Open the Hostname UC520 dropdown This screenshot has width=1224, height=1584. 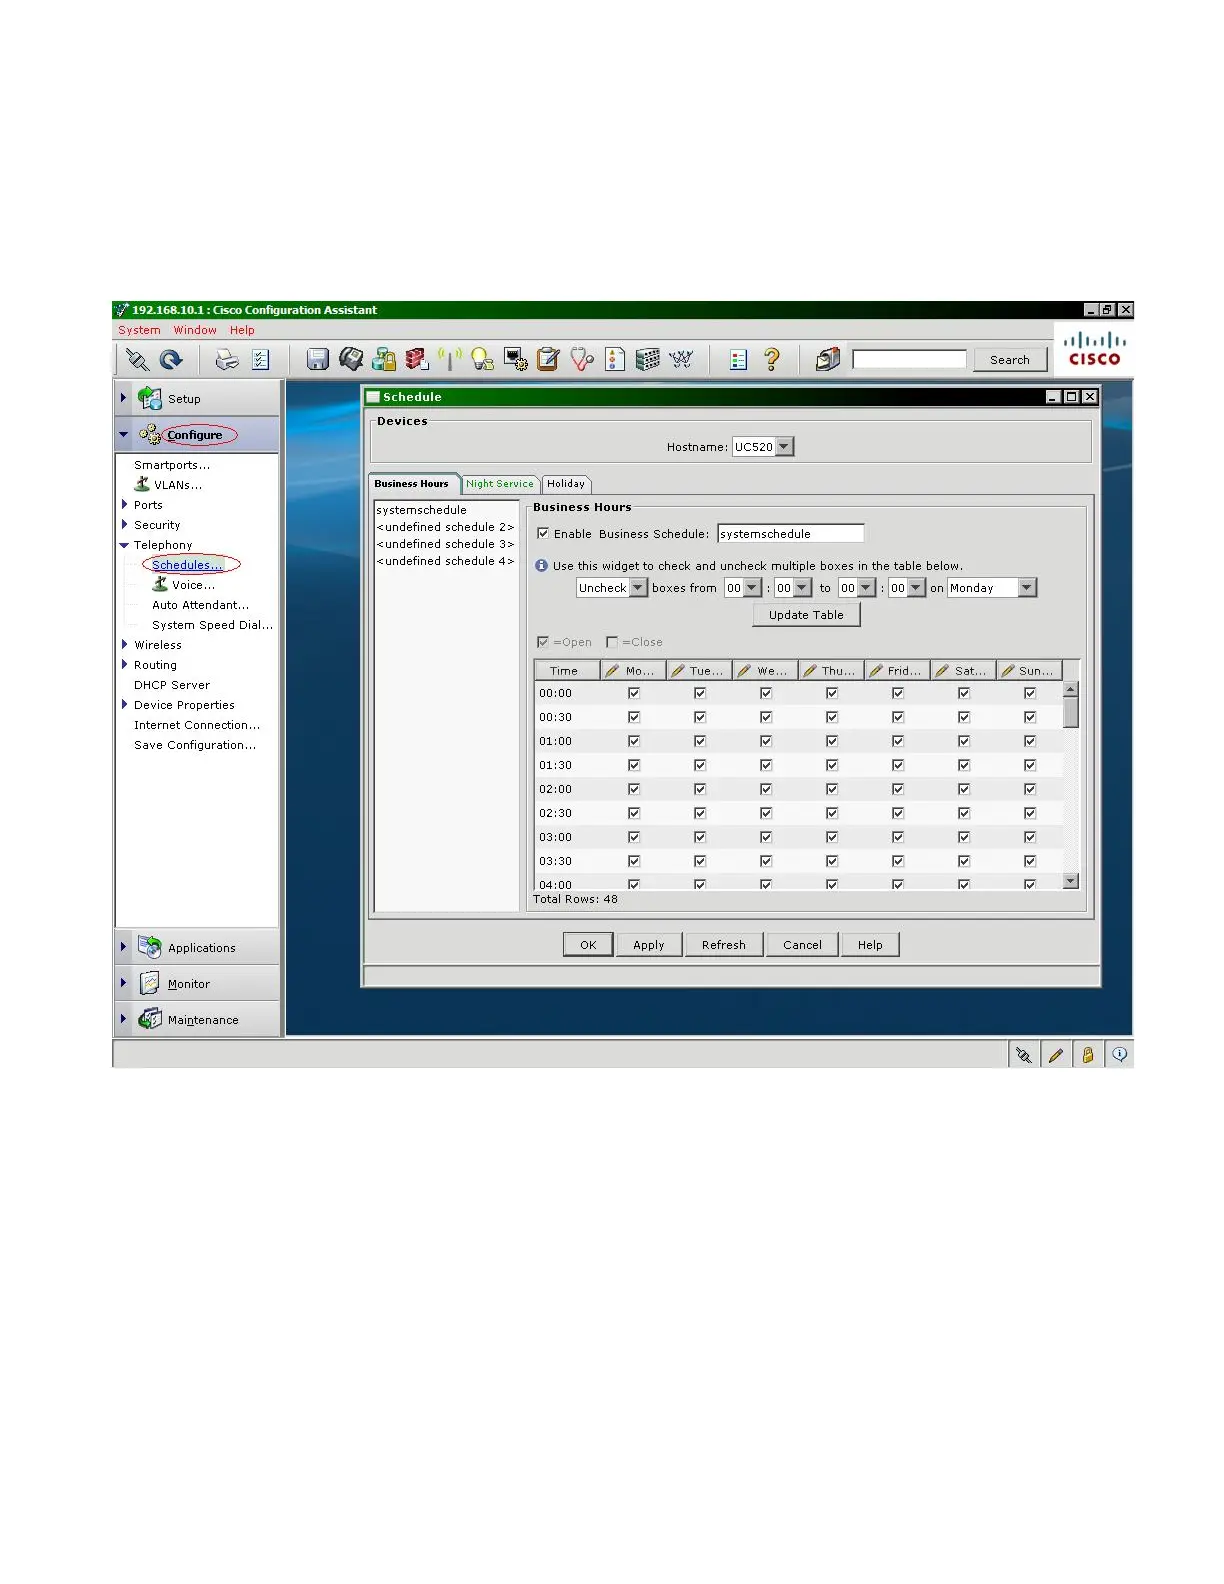tap(784, 447)
